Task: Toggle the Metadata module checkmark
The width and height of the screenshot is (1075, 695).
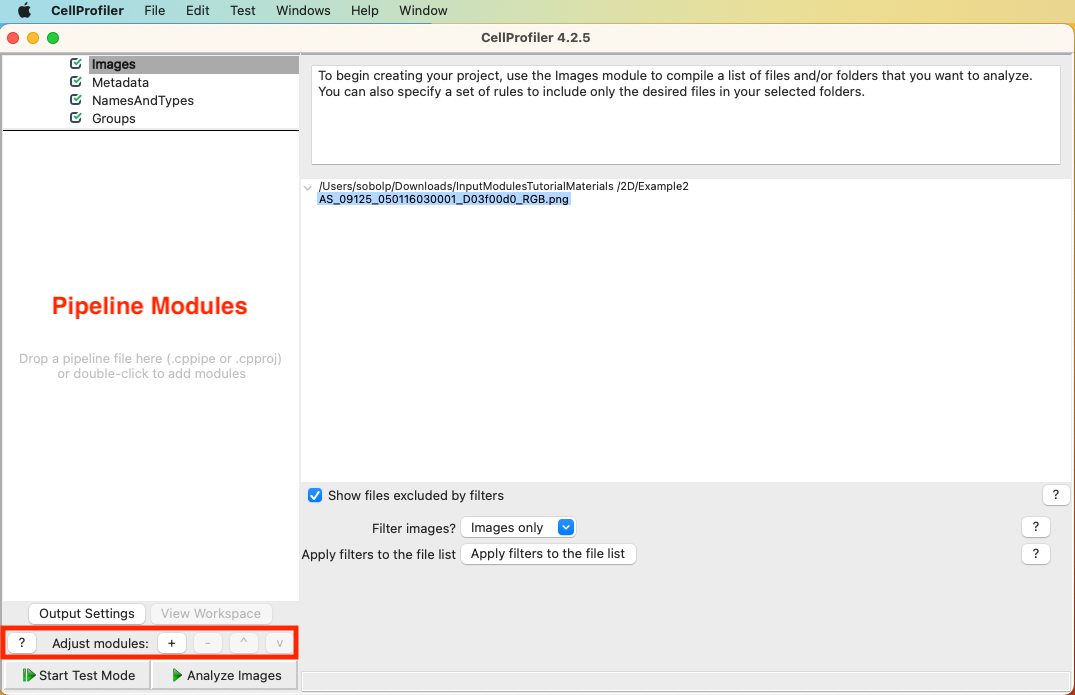Action: pos(75,82)
